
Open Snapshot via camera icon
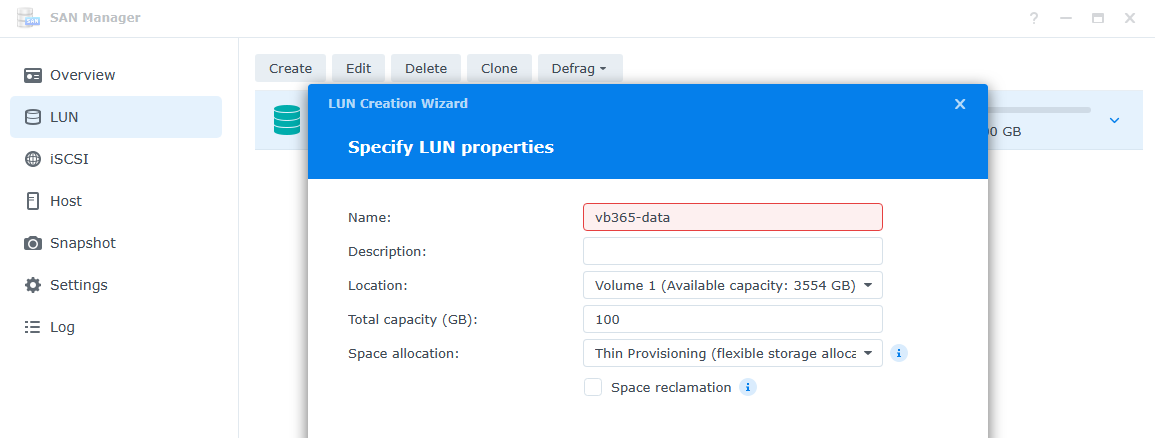pyautogui.click(x=33, y=243)
